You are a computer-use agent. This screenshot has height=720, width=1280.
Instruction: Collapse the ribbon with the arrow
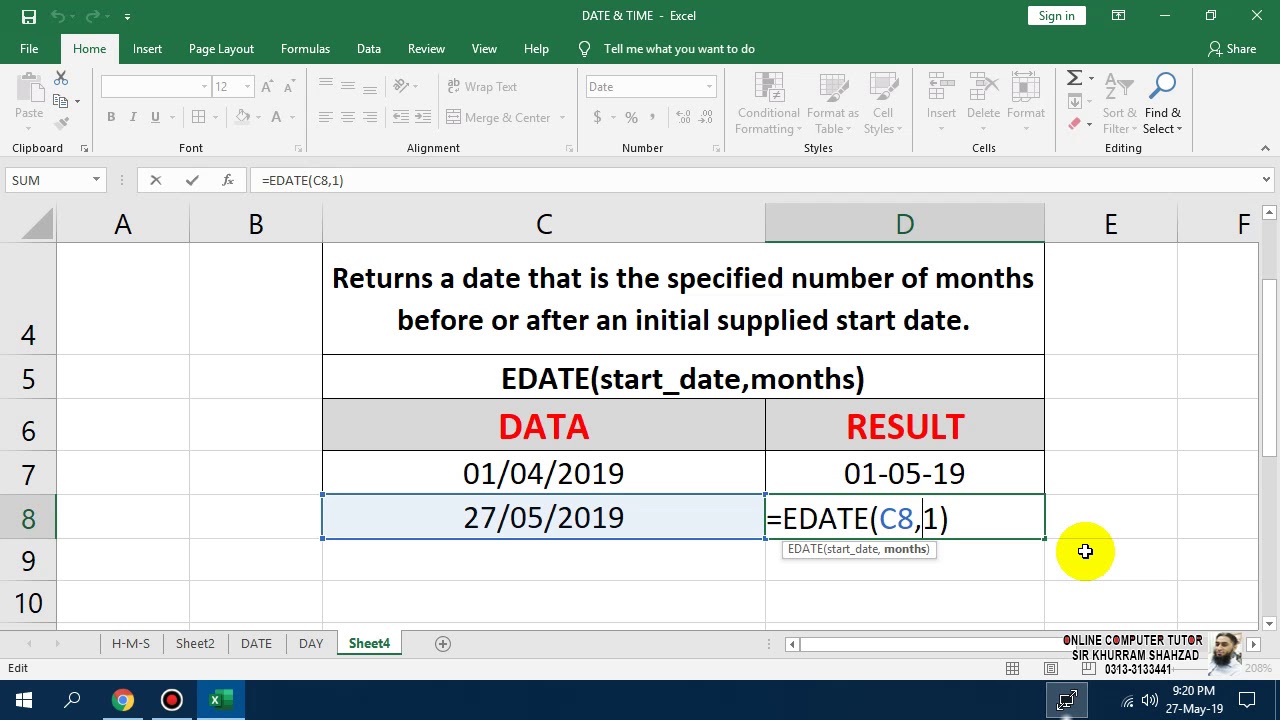click(x=1265, y=148)
